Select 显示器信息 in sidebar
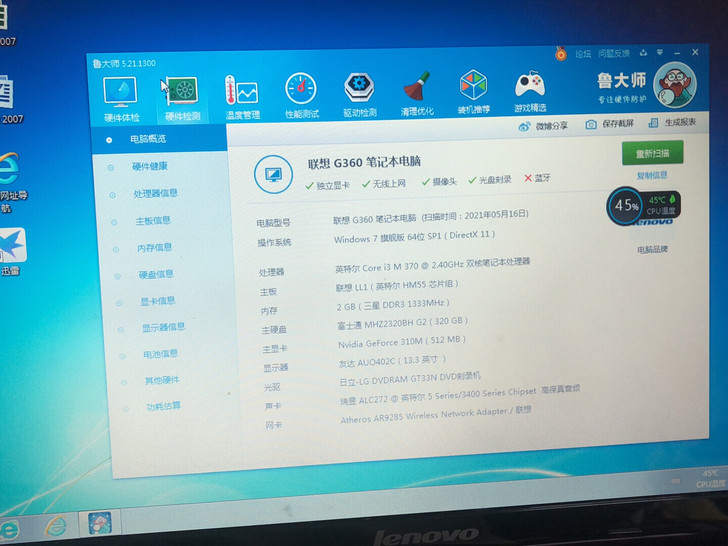The height and width of the screenshot is (546, 728). [163, 327]
